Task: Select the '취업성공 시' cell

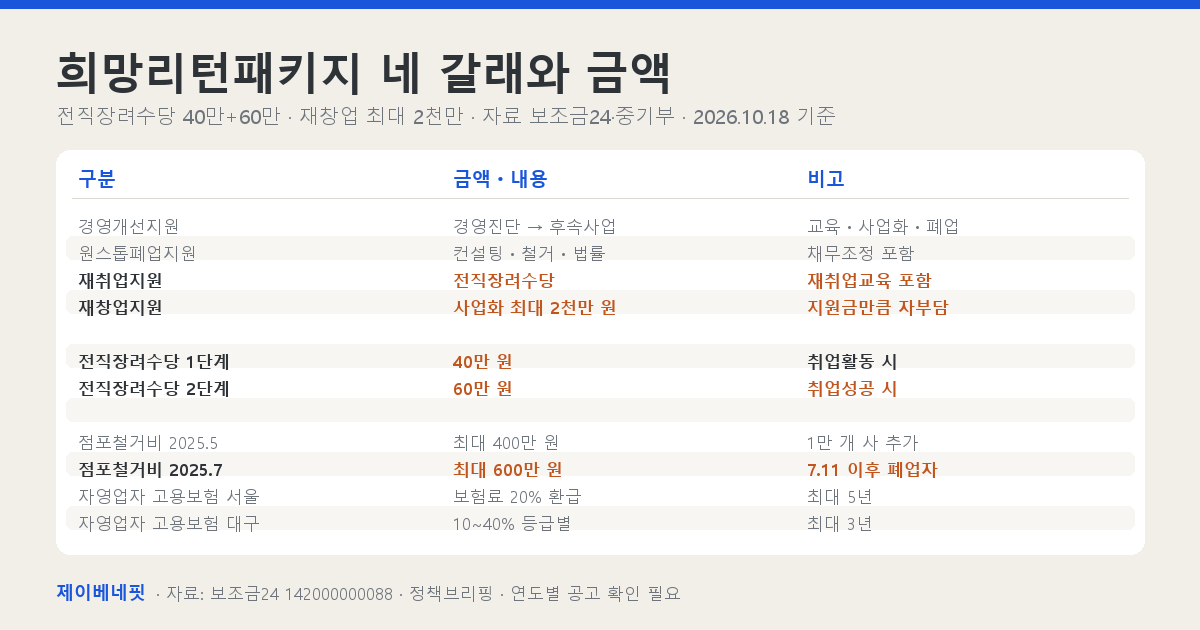Action: [852, 388]
